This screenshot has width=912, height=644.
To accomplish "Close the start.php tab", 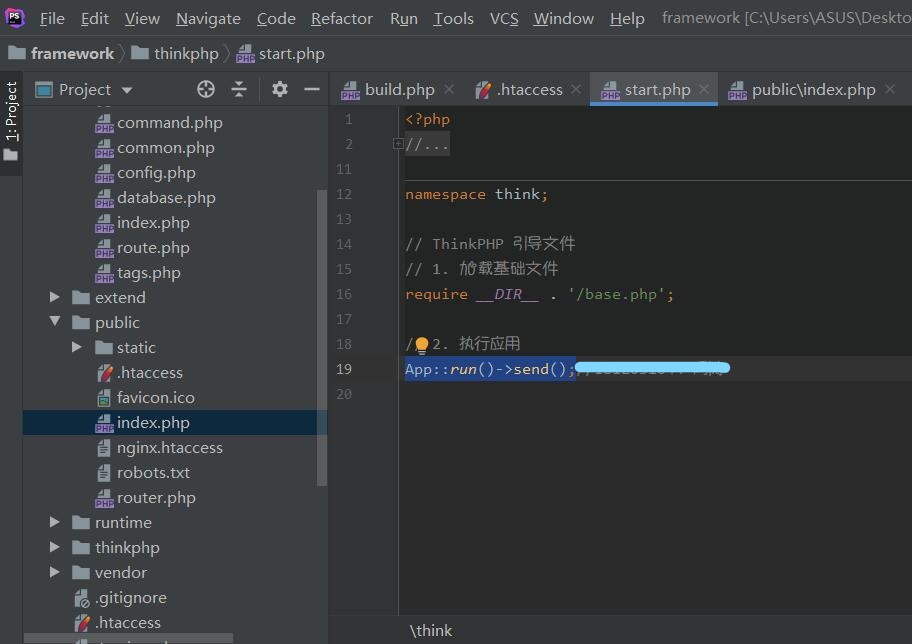I will pyautogui.click(x=704, y=89).
